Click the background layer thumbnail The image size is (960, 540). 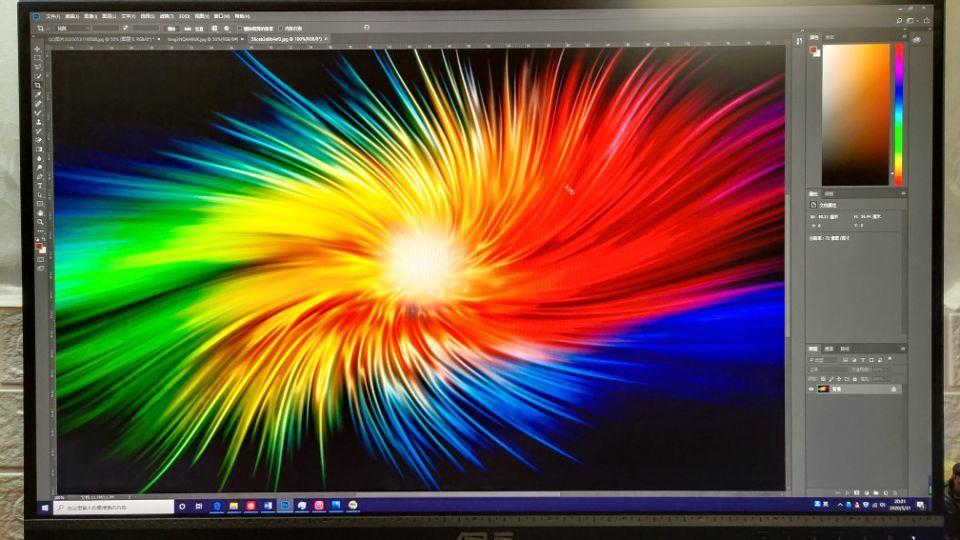(823, 389)
